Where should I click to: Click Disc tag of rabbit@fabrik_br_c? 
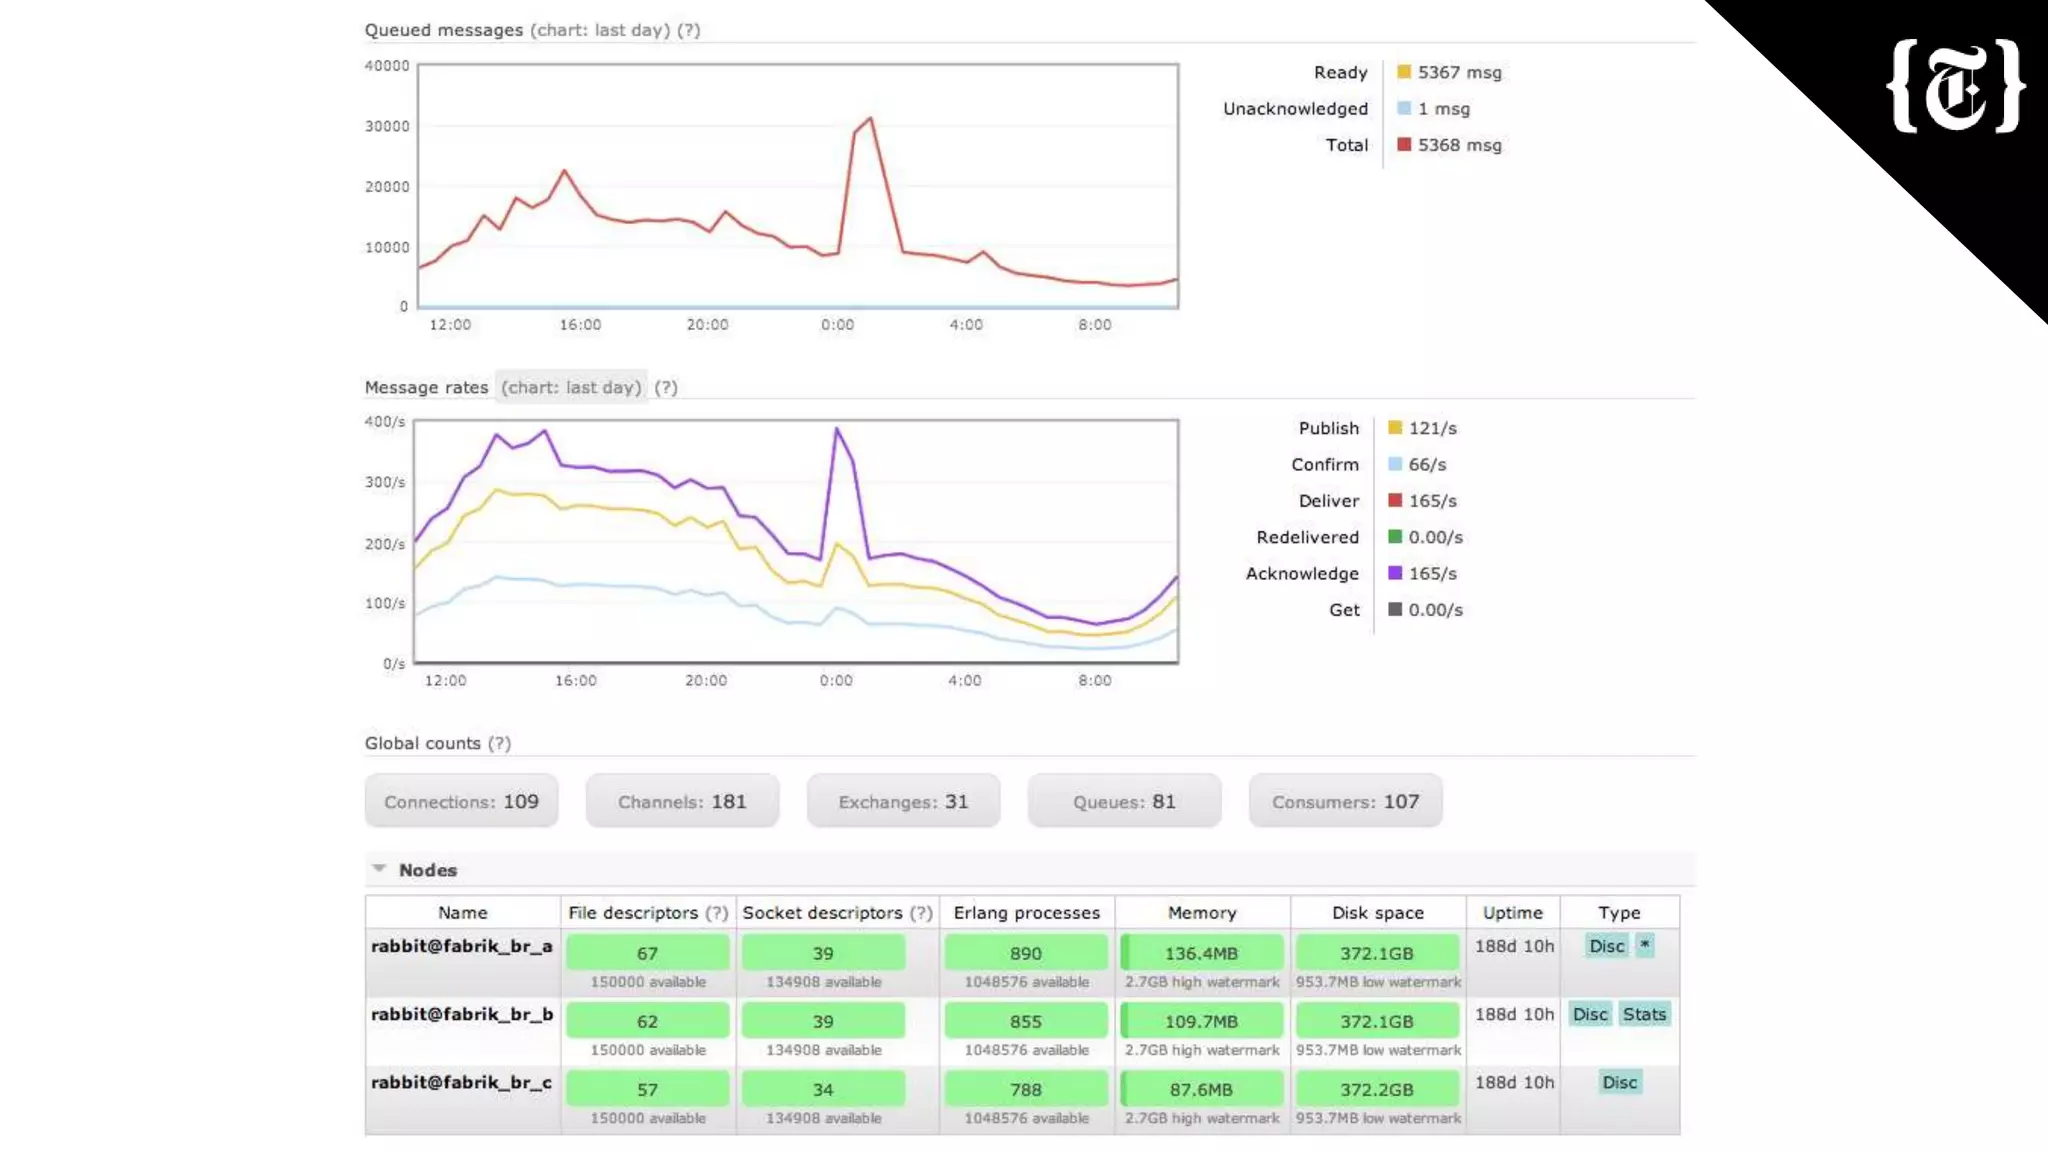click(1619, 1082)
